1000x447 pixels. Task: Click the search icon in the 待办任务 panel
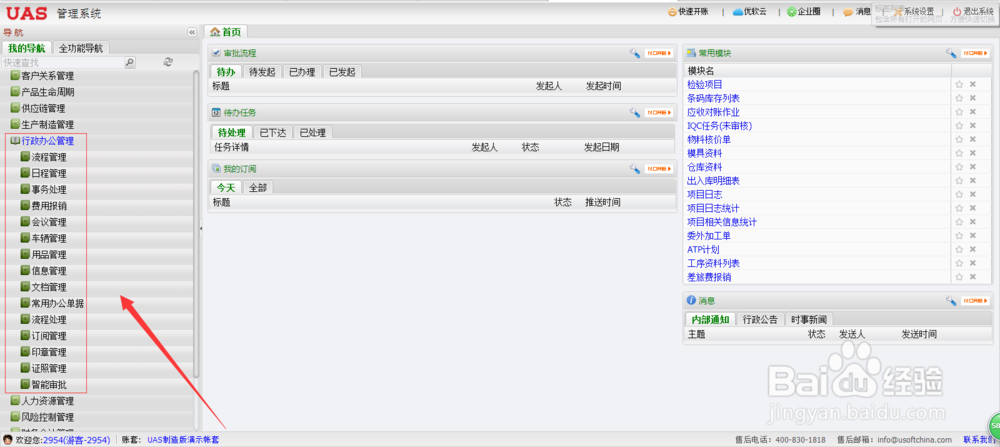click(x=635, y=112)
